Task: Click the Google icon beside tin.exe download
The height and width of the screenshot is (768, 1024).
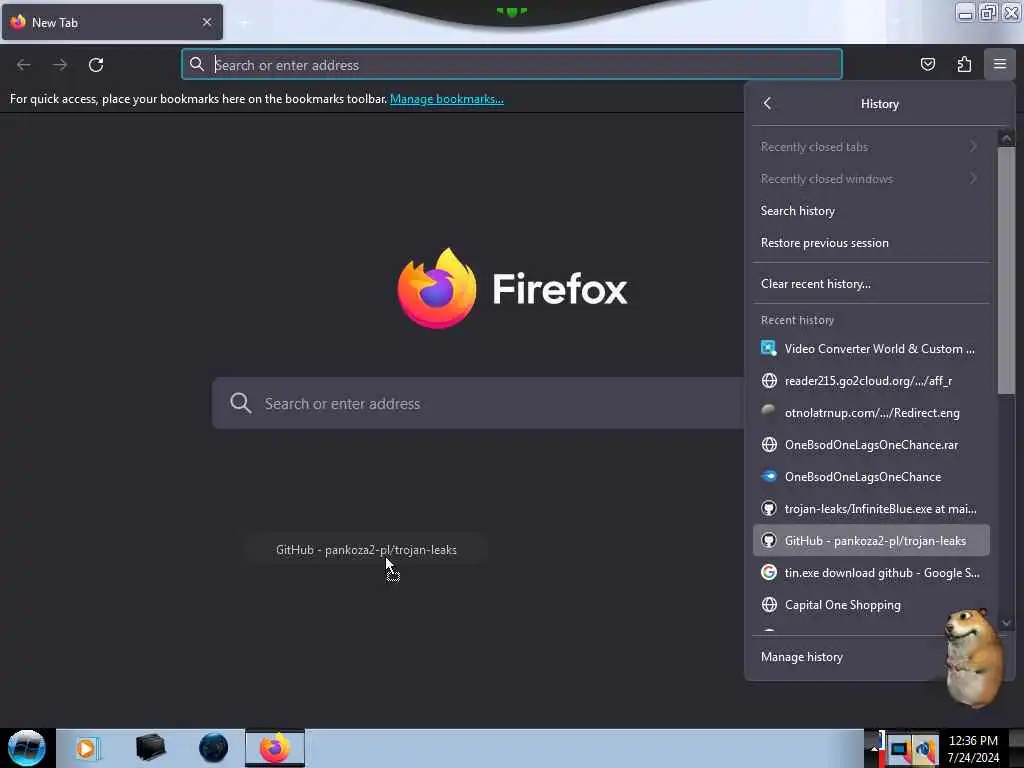Action: pyautogui.click(x=769, y=572)
